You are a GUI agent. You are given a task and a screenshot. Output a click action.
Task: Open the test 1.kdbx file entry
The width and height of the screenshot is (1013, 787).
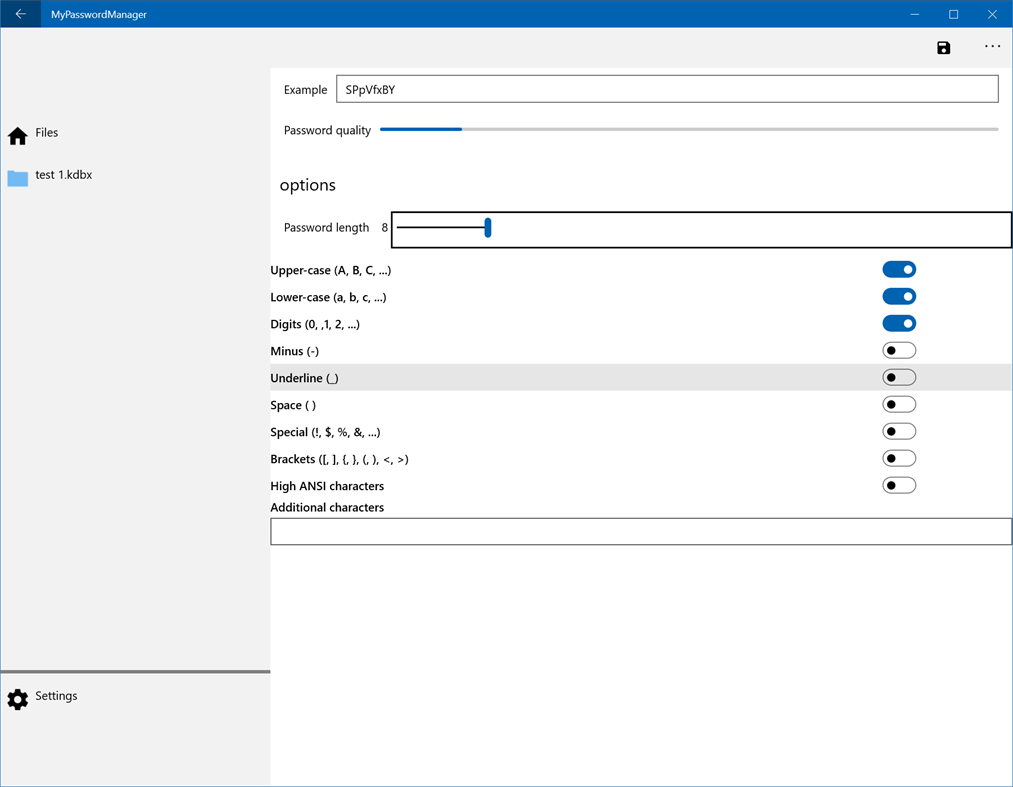point(64,174)
